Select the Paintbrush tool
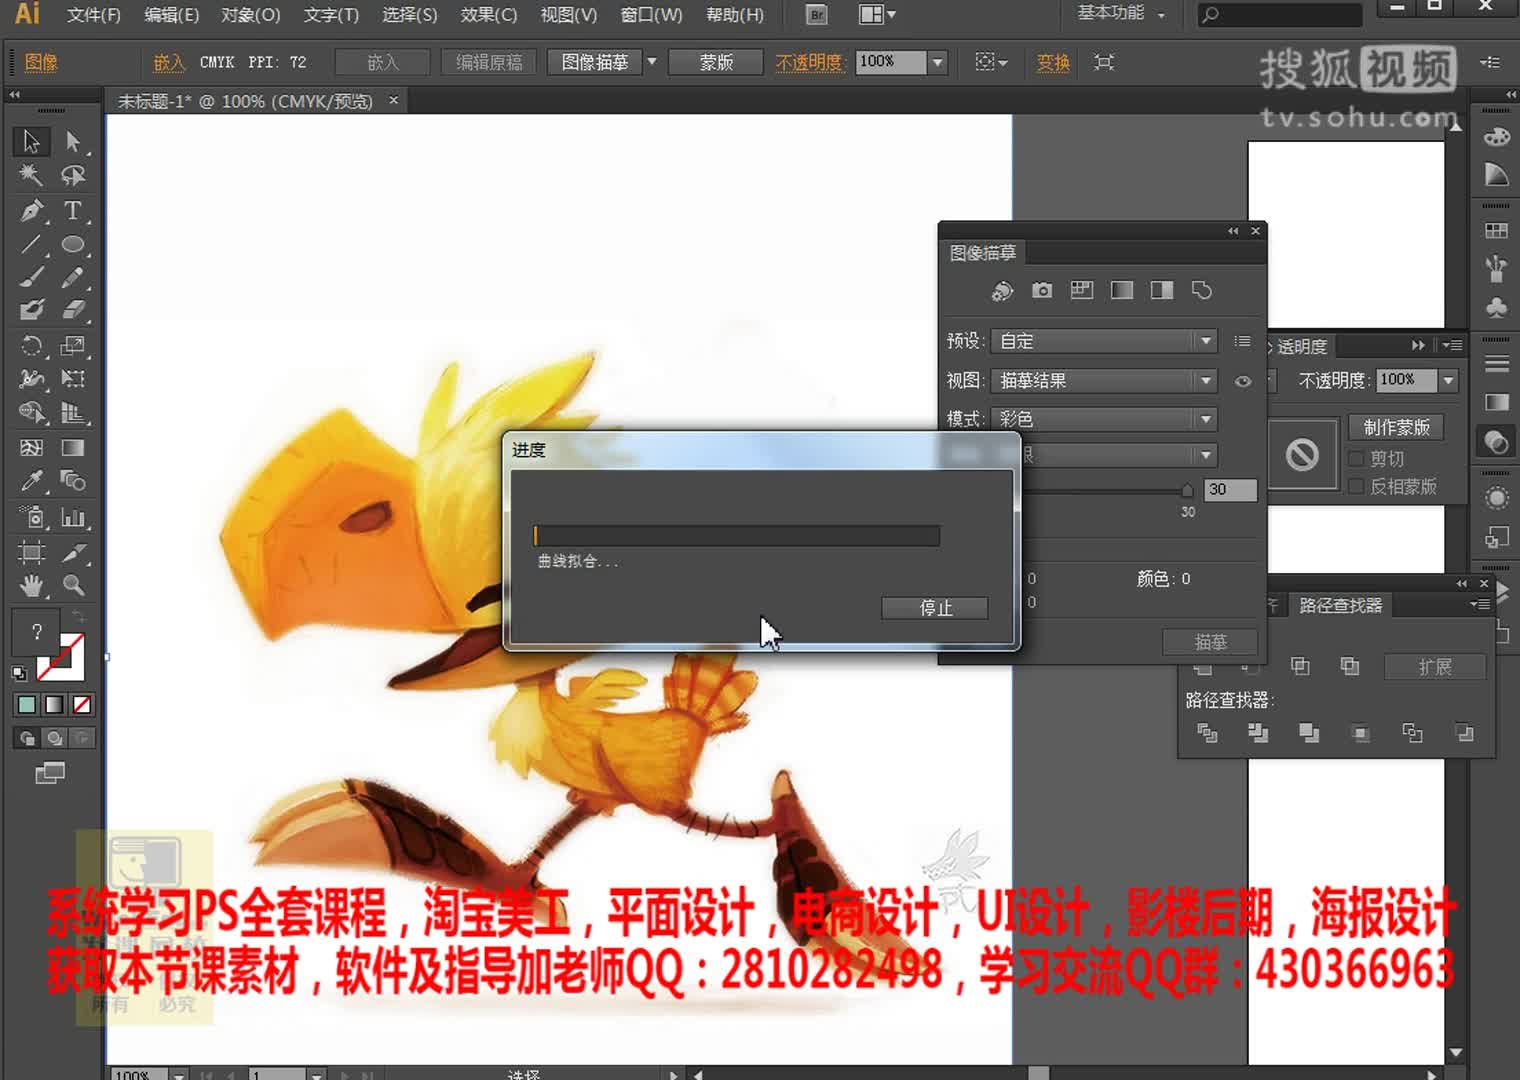1520x1080 pixels. point(31,277)
